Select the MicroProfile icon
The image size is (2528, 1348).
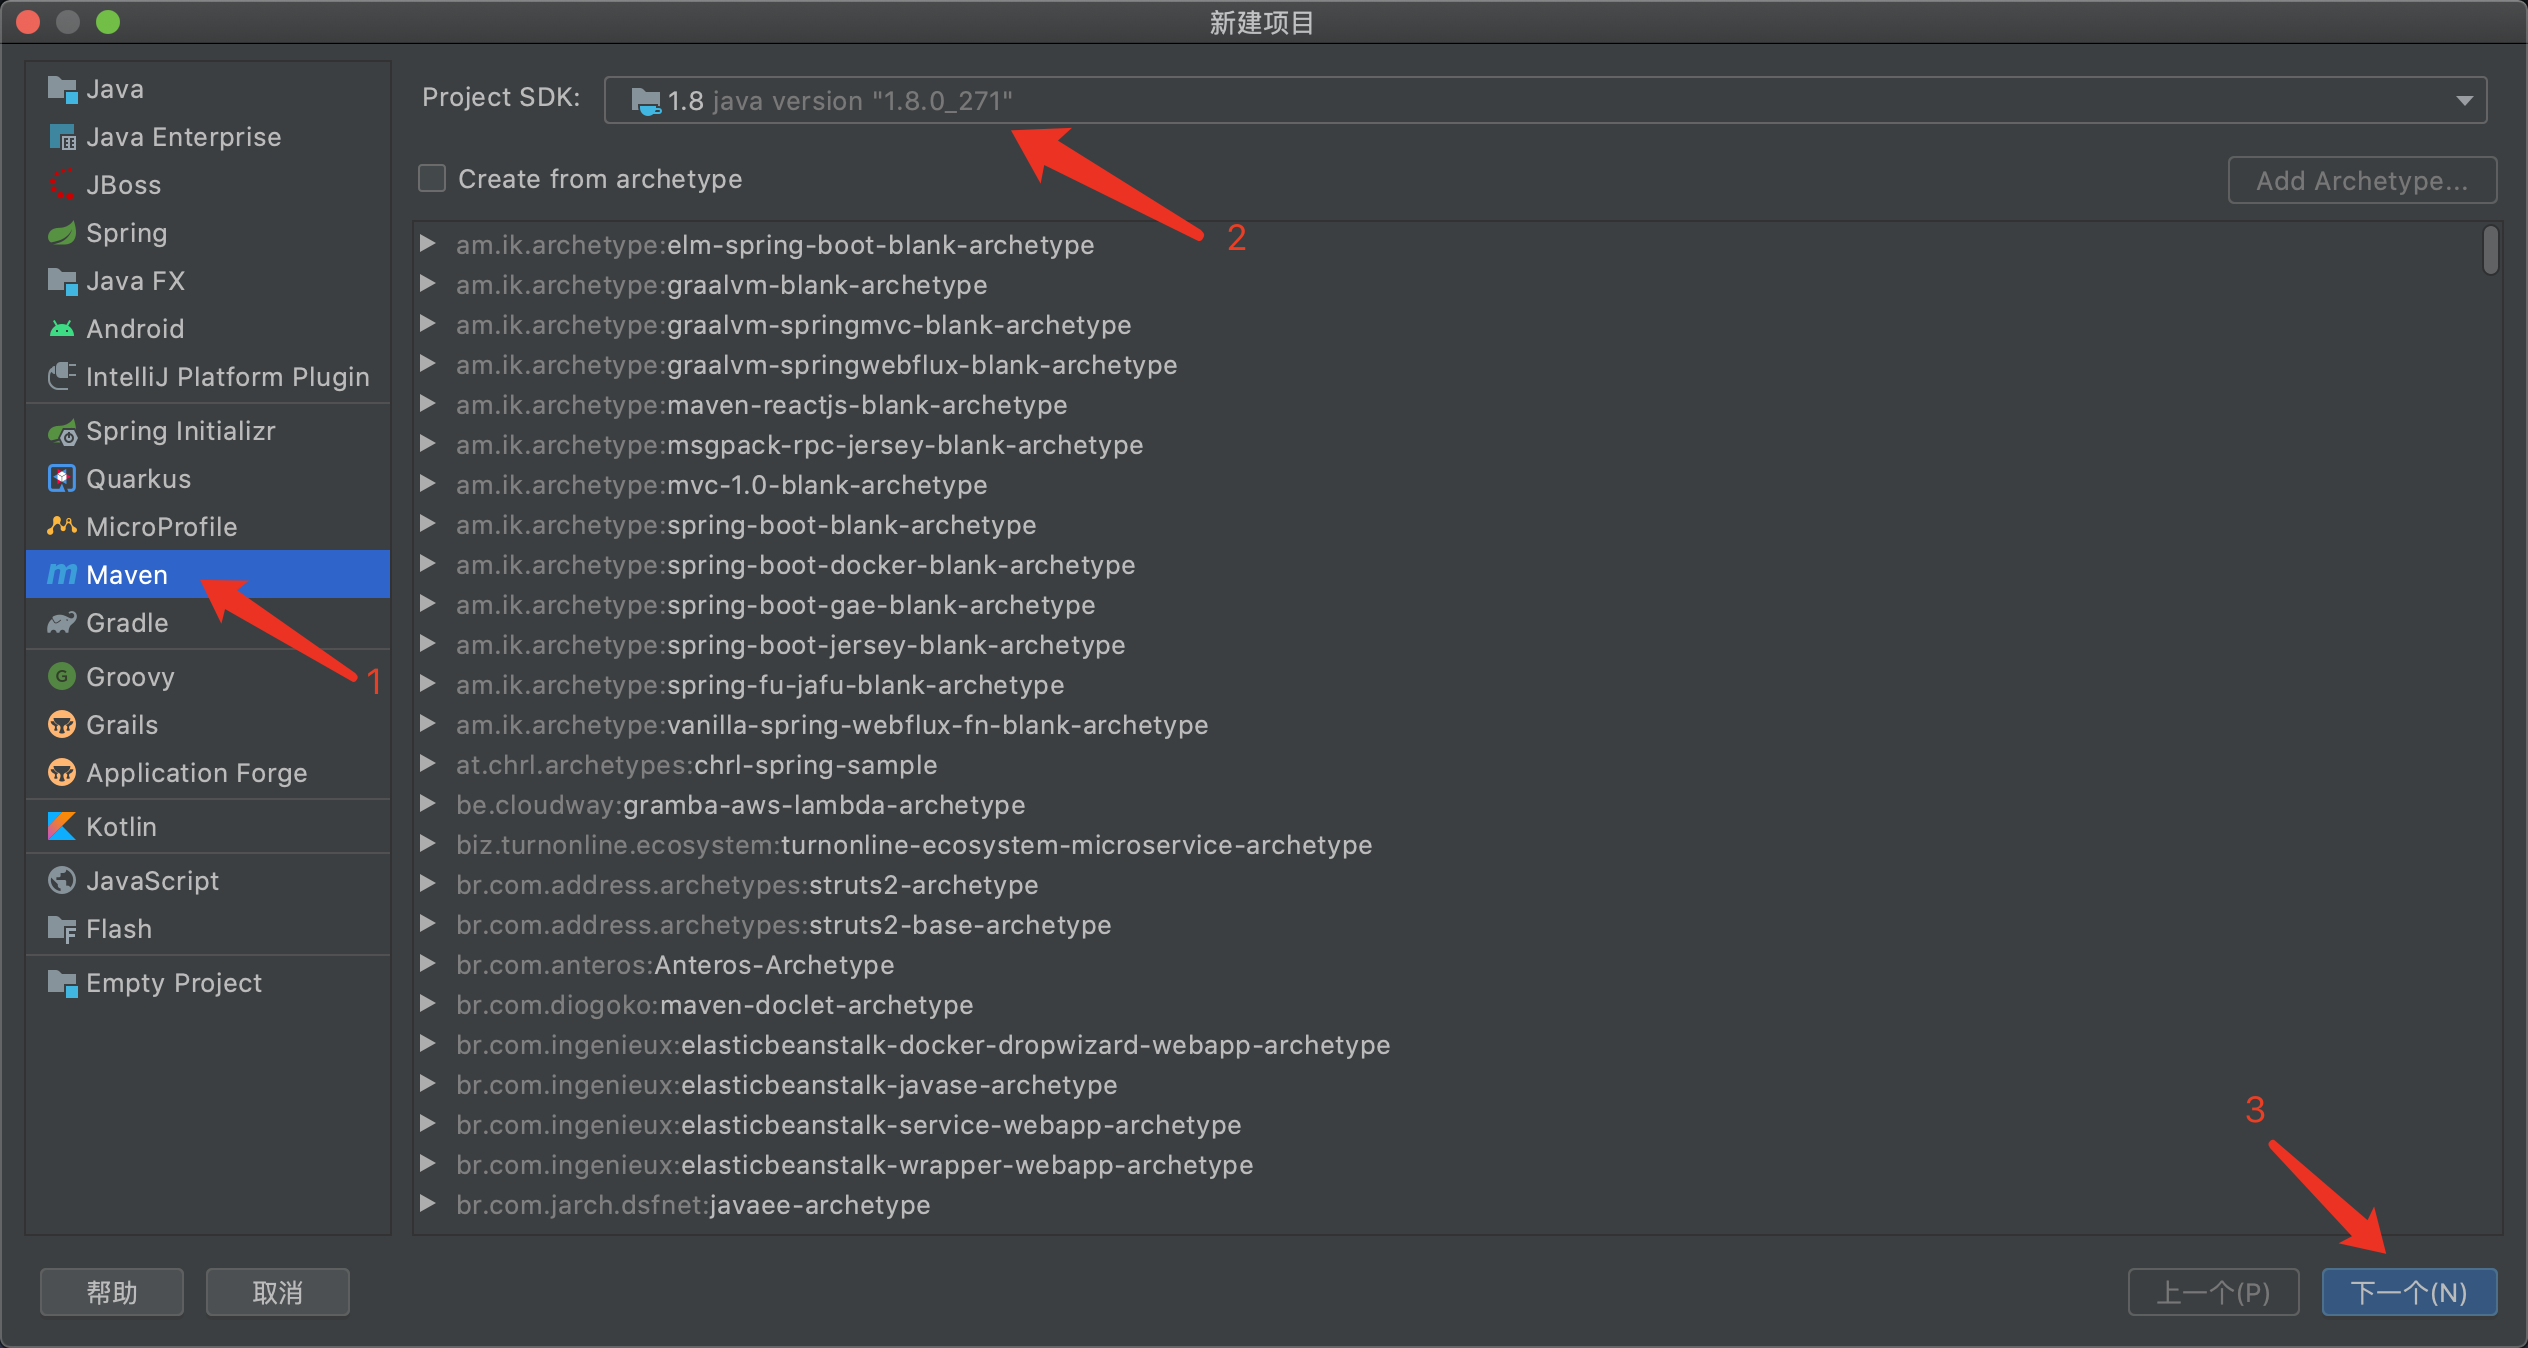62,527
